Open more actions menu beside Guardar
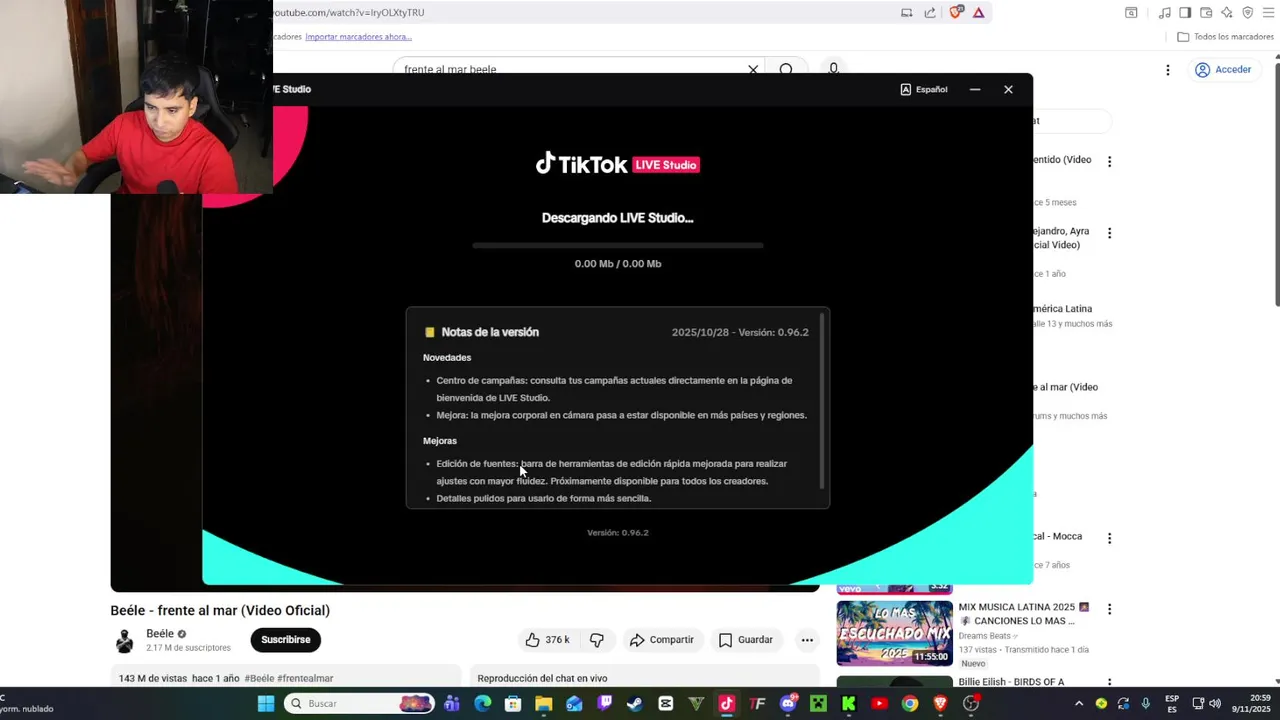Image resolution: width=1280 pixels, height=720 pixels. tap(807, 640)
